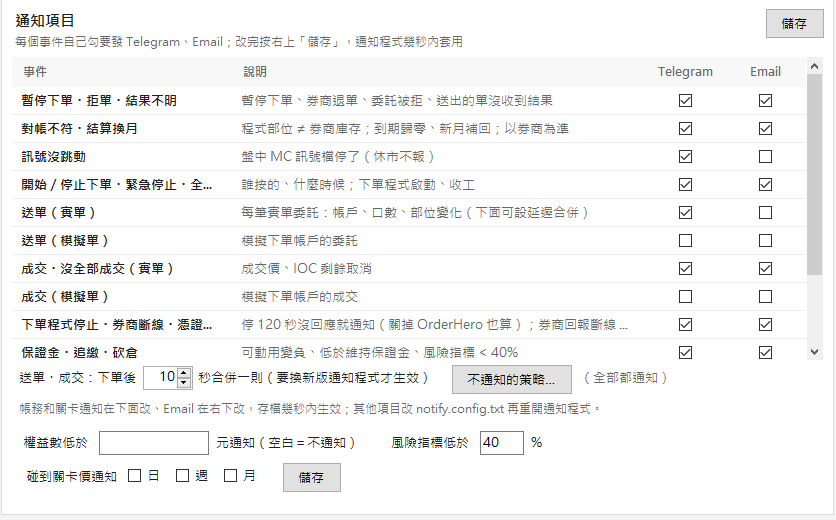Check the 日 checkbox for 關卡價通知

(134, 475)
